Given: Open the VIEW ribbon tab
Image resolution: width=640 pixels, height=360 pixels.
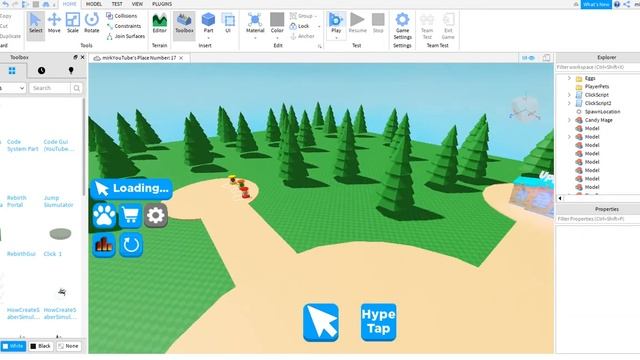Looking at the screenshot, I should [137, 4].
